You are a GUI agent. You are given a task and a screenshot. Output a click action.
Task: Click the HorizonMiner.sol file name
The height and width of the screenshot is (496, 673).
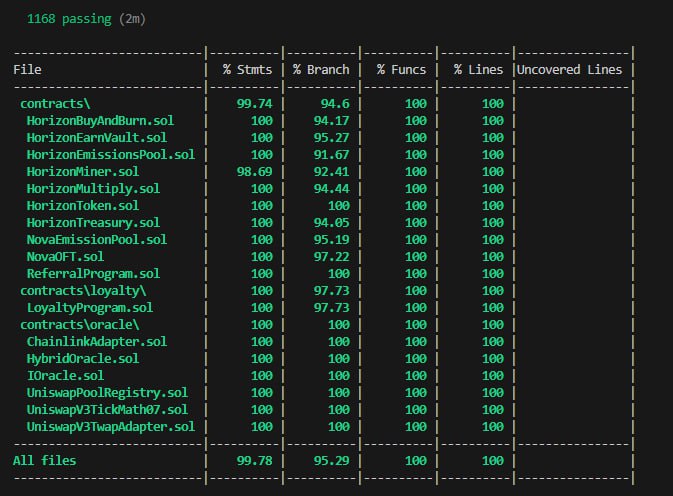pos(83,172)
